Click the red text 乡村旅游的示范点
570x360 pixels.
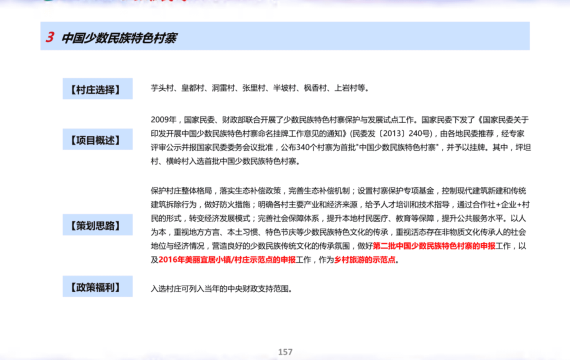[365, 260]
